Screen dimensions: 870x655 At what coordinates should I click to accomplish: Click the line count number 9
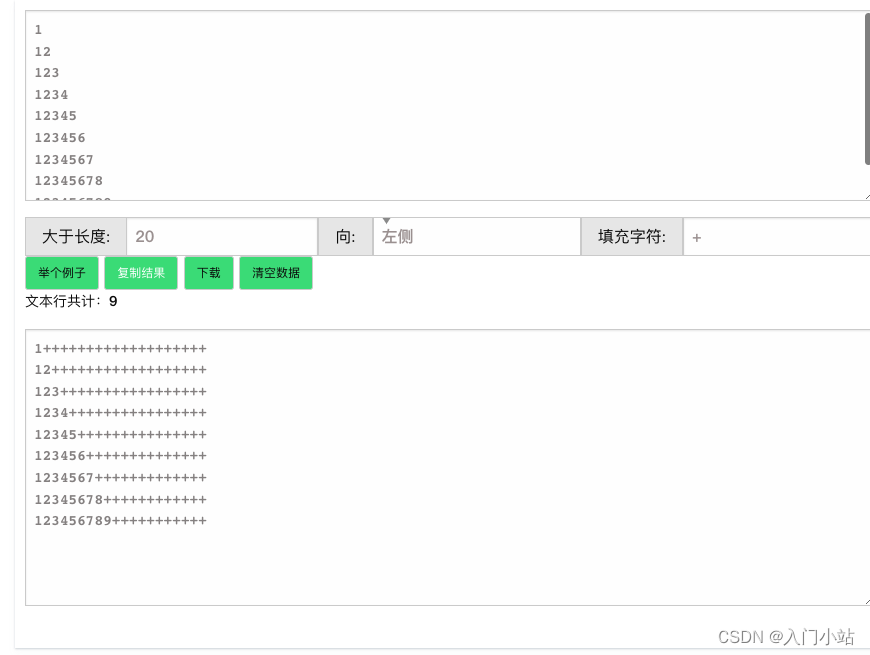112,301
